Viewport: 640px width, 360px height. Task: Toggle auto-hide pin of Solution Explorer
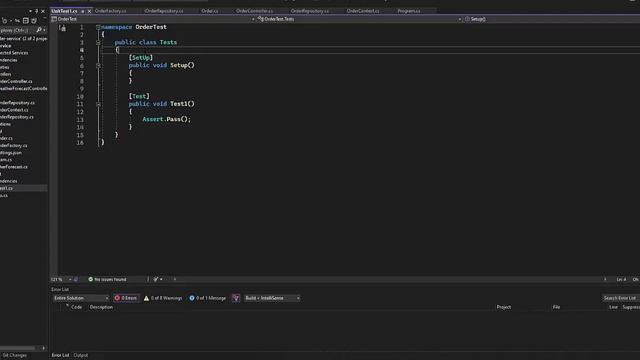click(x=36, y=11)
